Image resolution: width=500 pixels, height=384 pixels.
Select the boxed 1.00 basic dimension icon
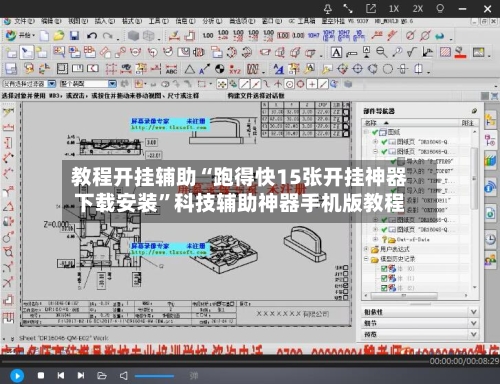(x=283, y=35)
